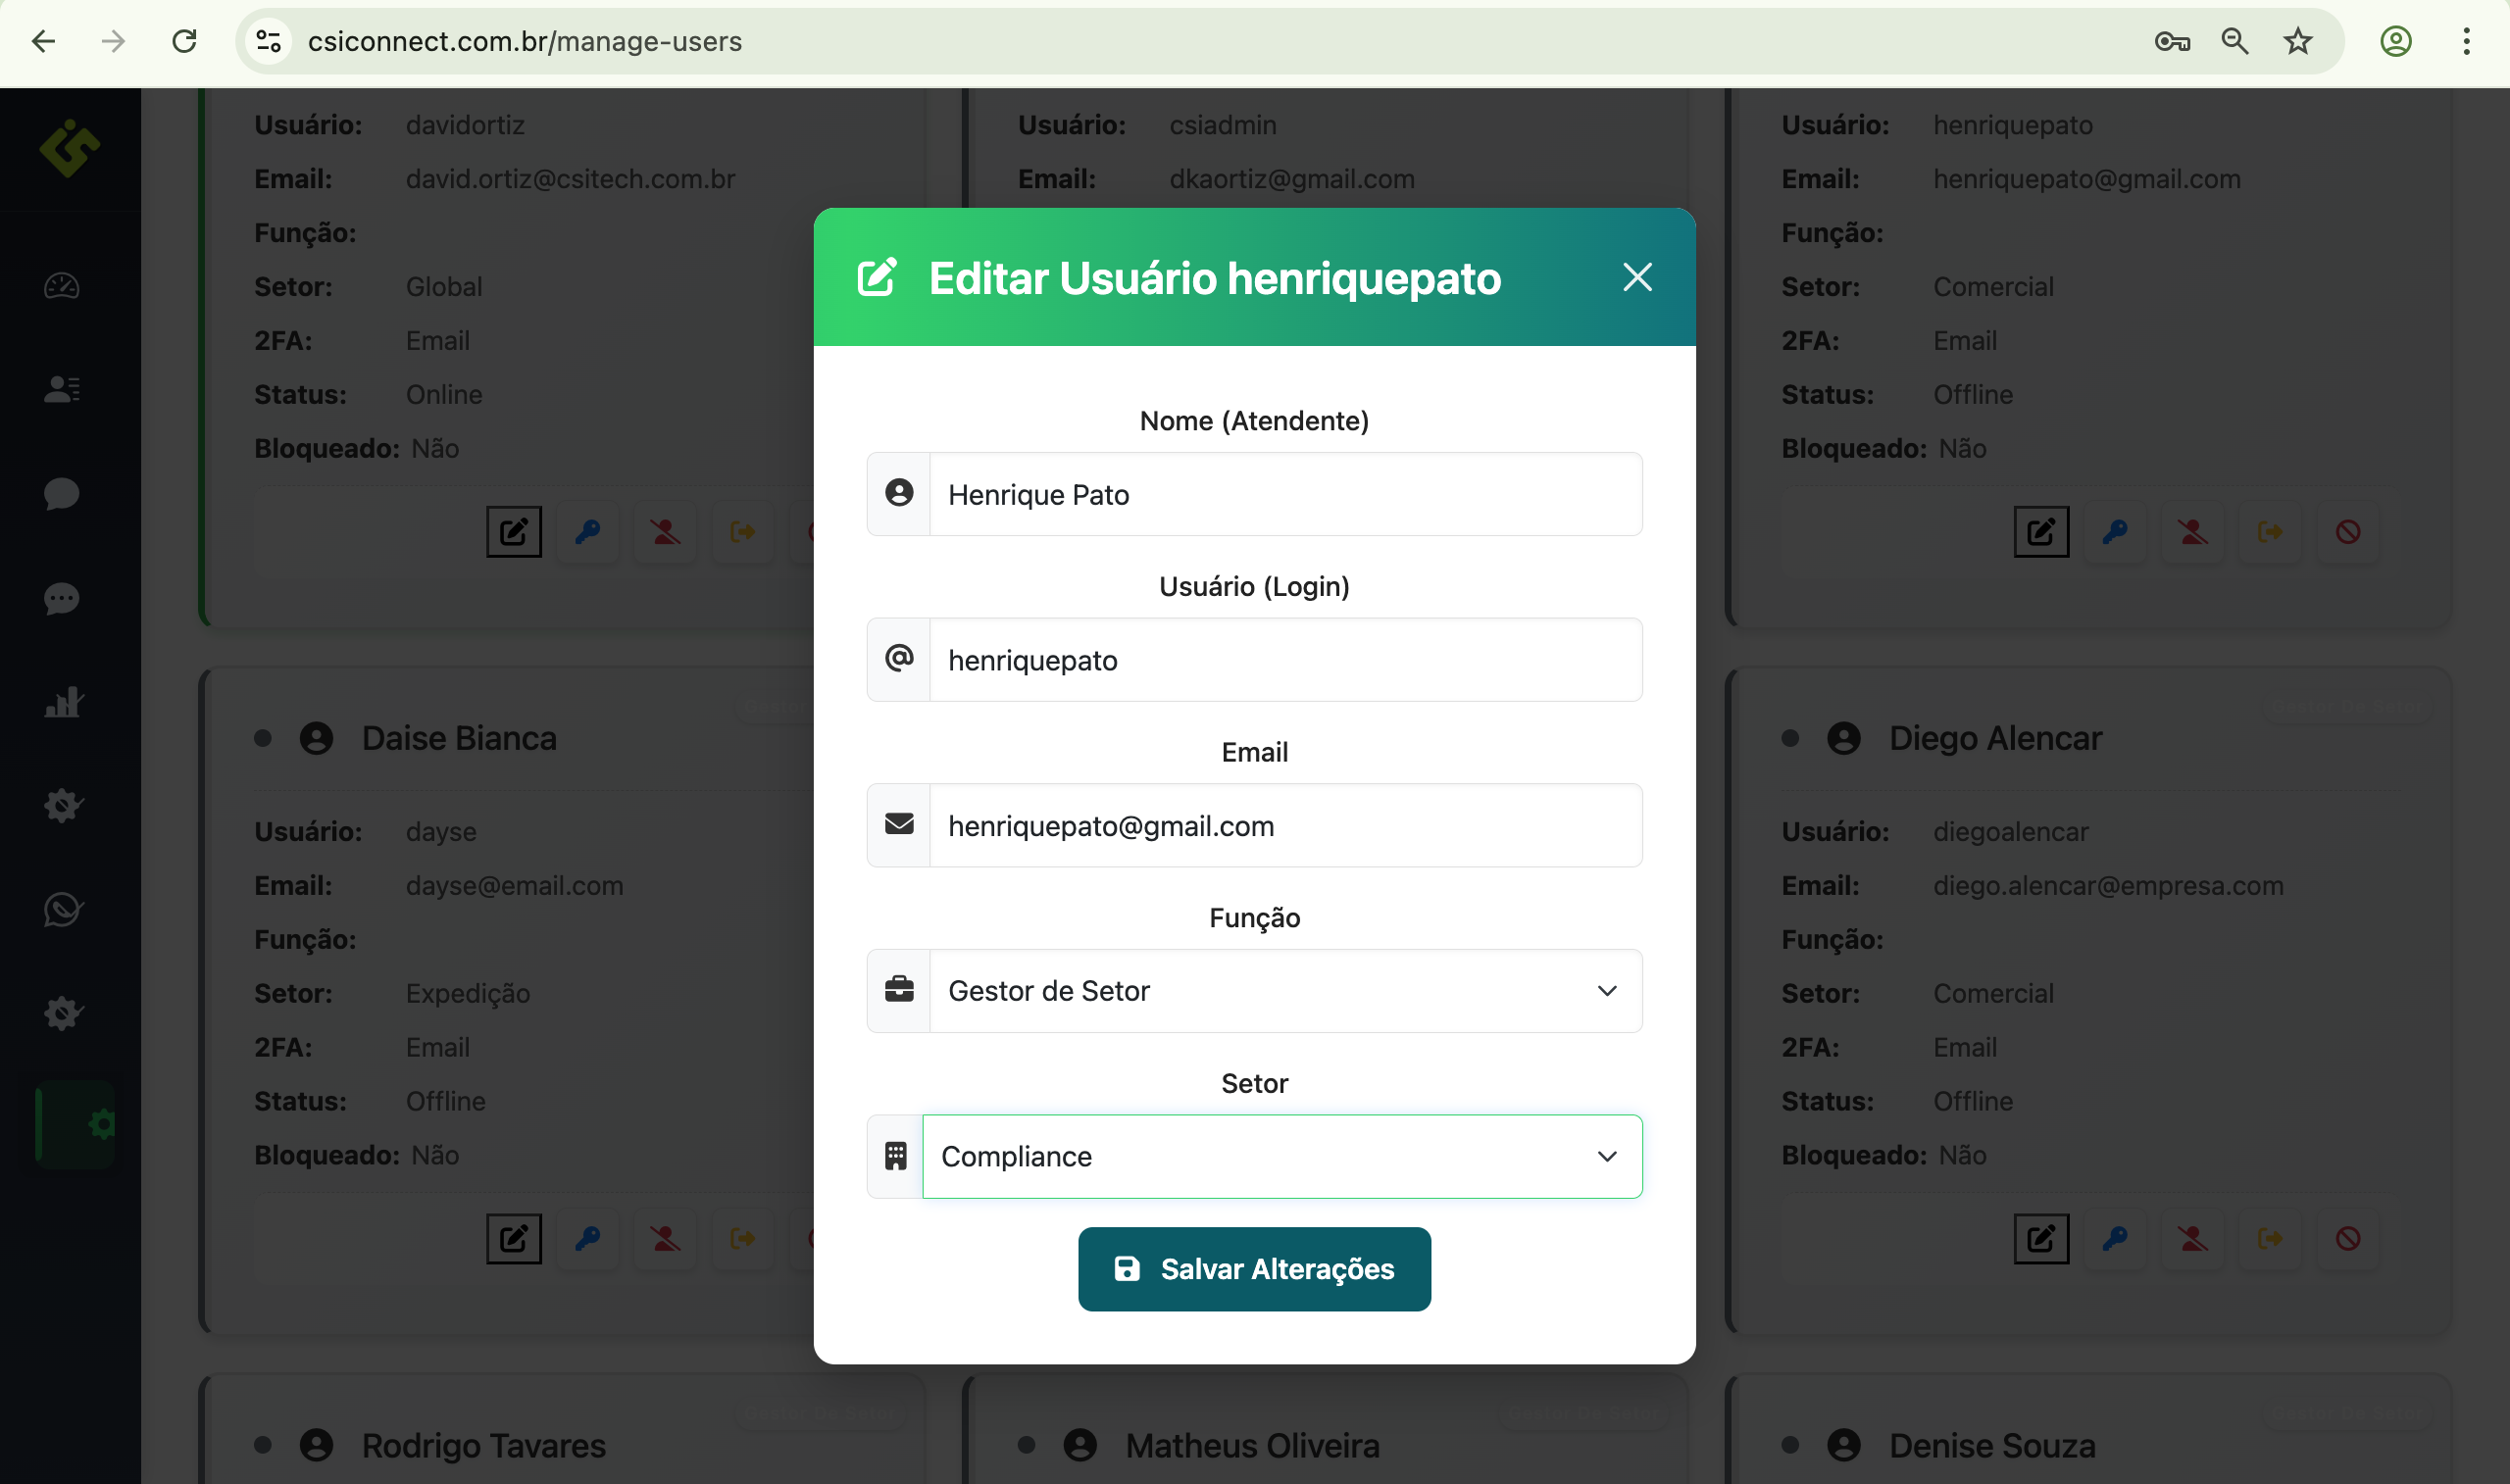
Task: Close the Editar Usuário dialog
Action: click(1637, 277)
